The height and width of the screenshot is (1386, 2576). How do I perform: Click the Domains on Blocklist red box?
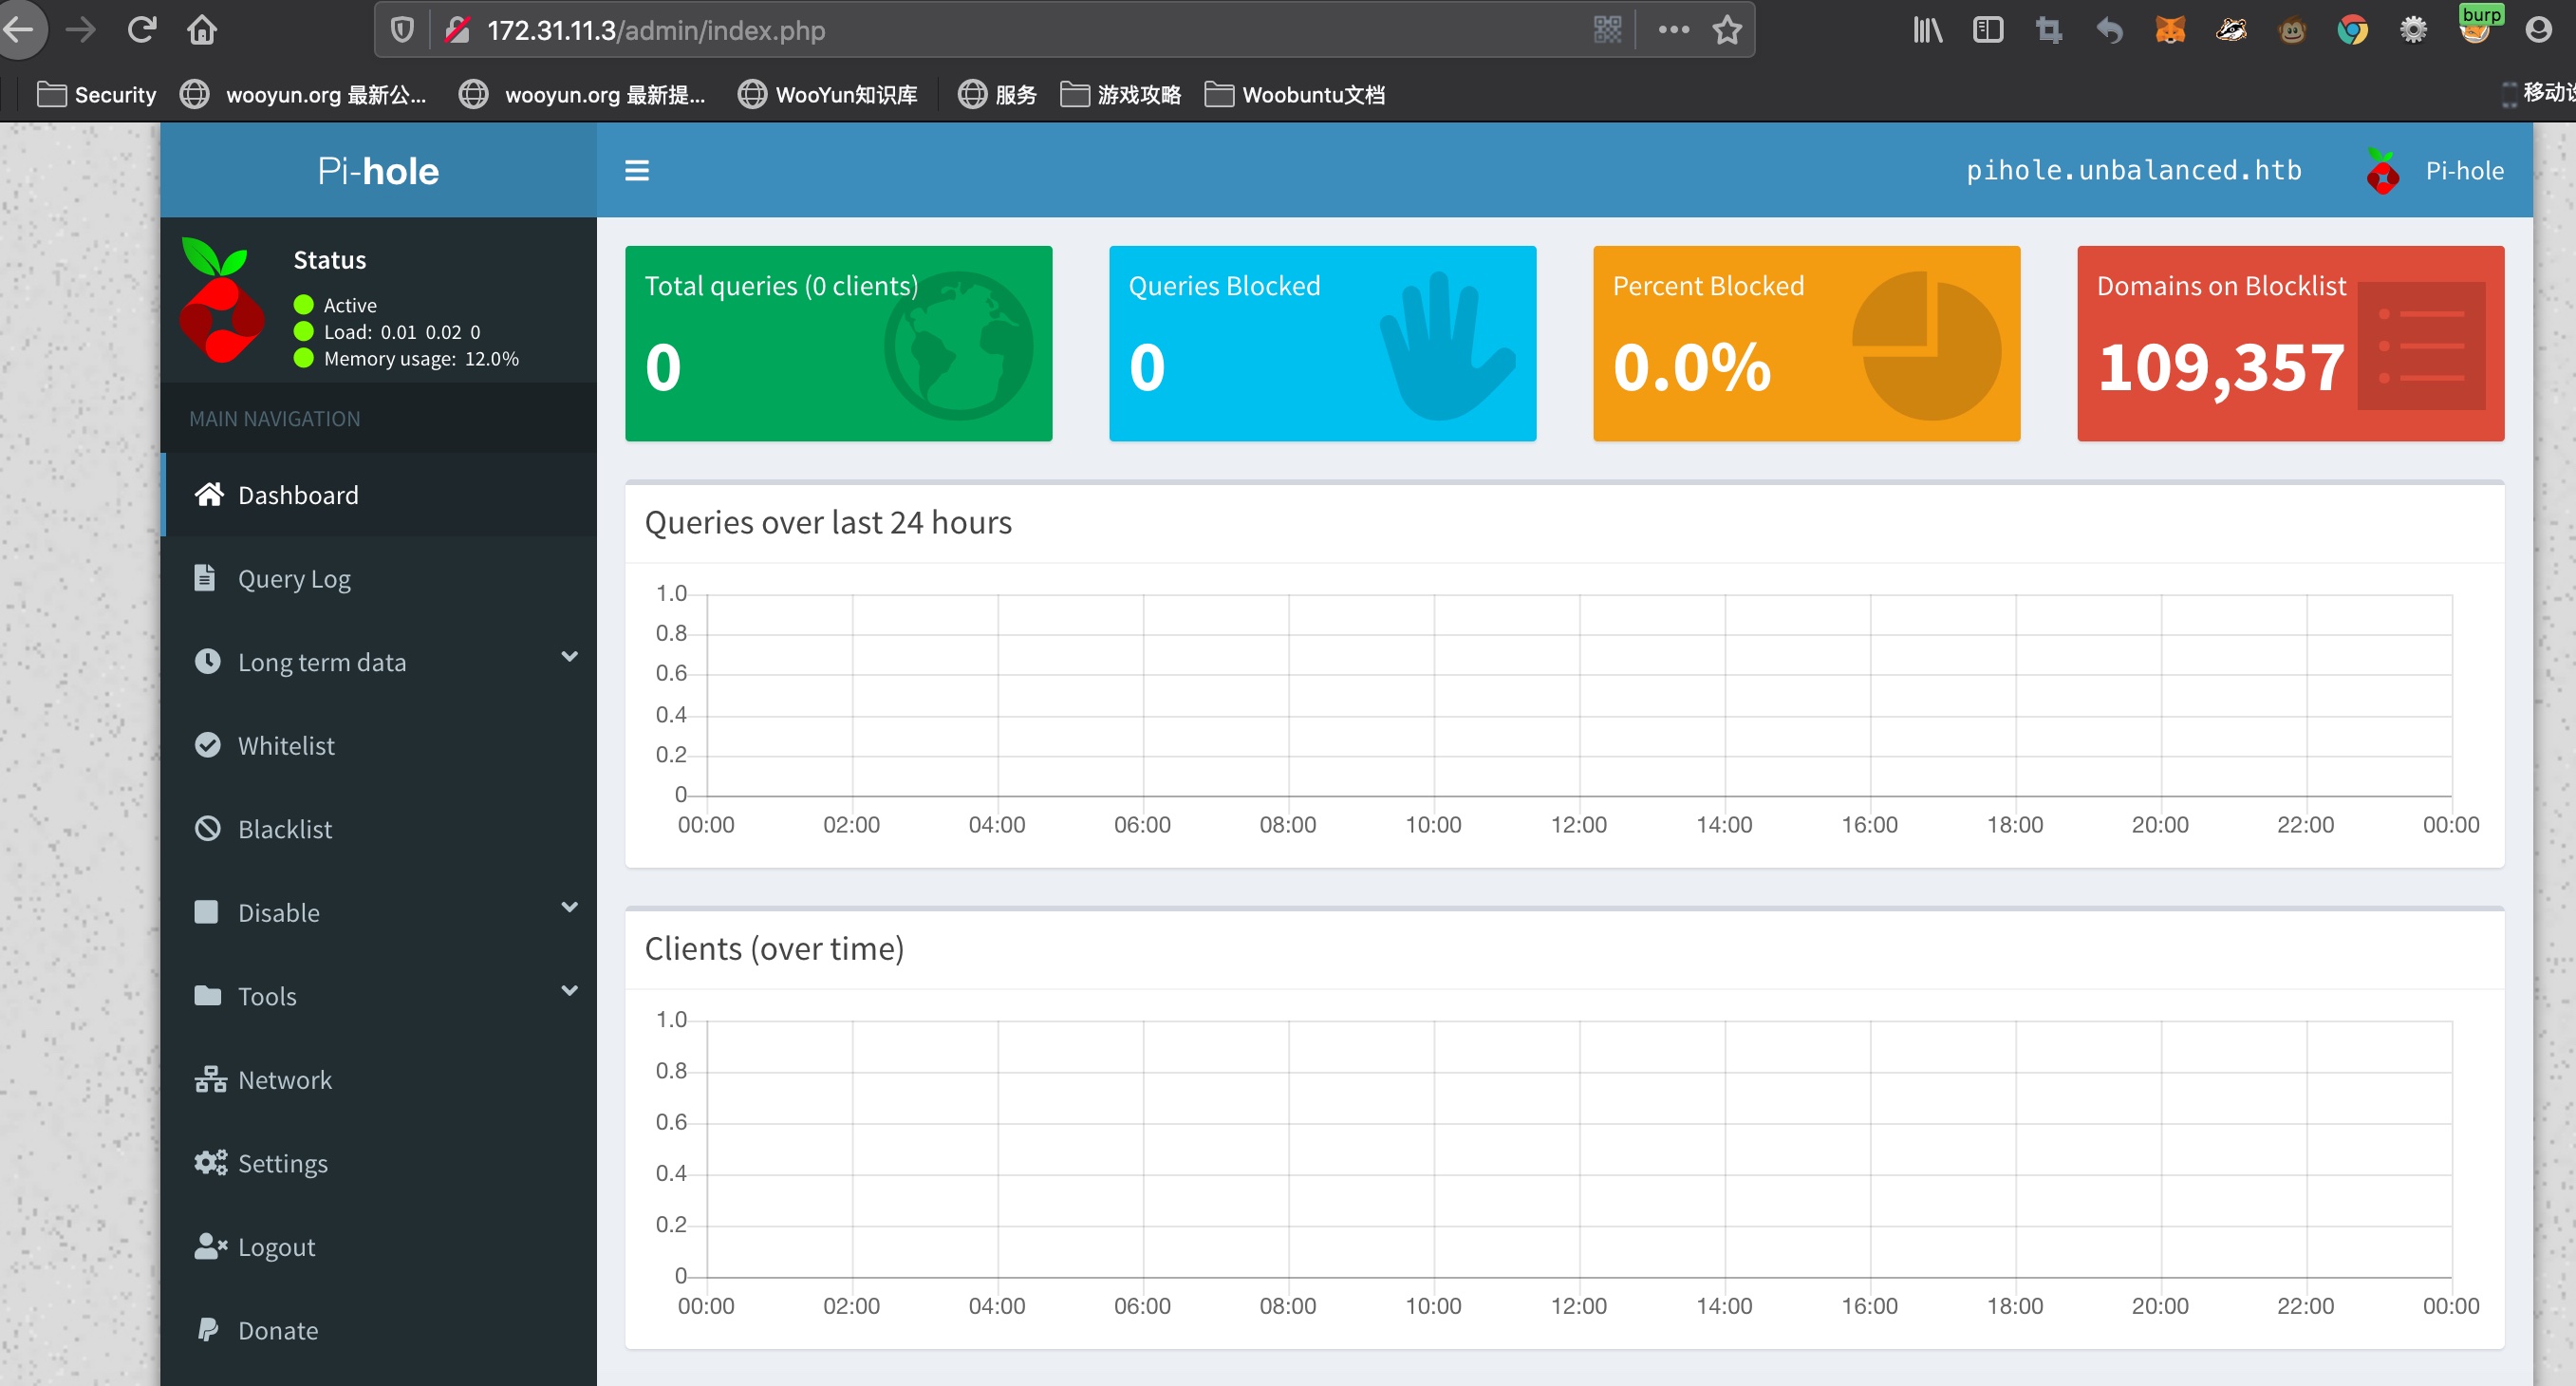click(x=2289, y=343)
